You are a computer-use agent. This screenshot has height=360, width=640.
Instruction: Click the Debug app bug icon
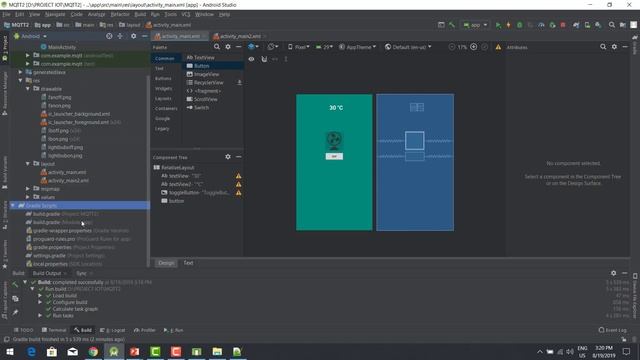tap(519, 25)
